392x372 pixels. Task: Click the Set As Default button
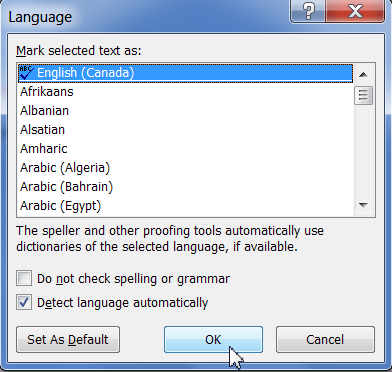coord(68,340)
